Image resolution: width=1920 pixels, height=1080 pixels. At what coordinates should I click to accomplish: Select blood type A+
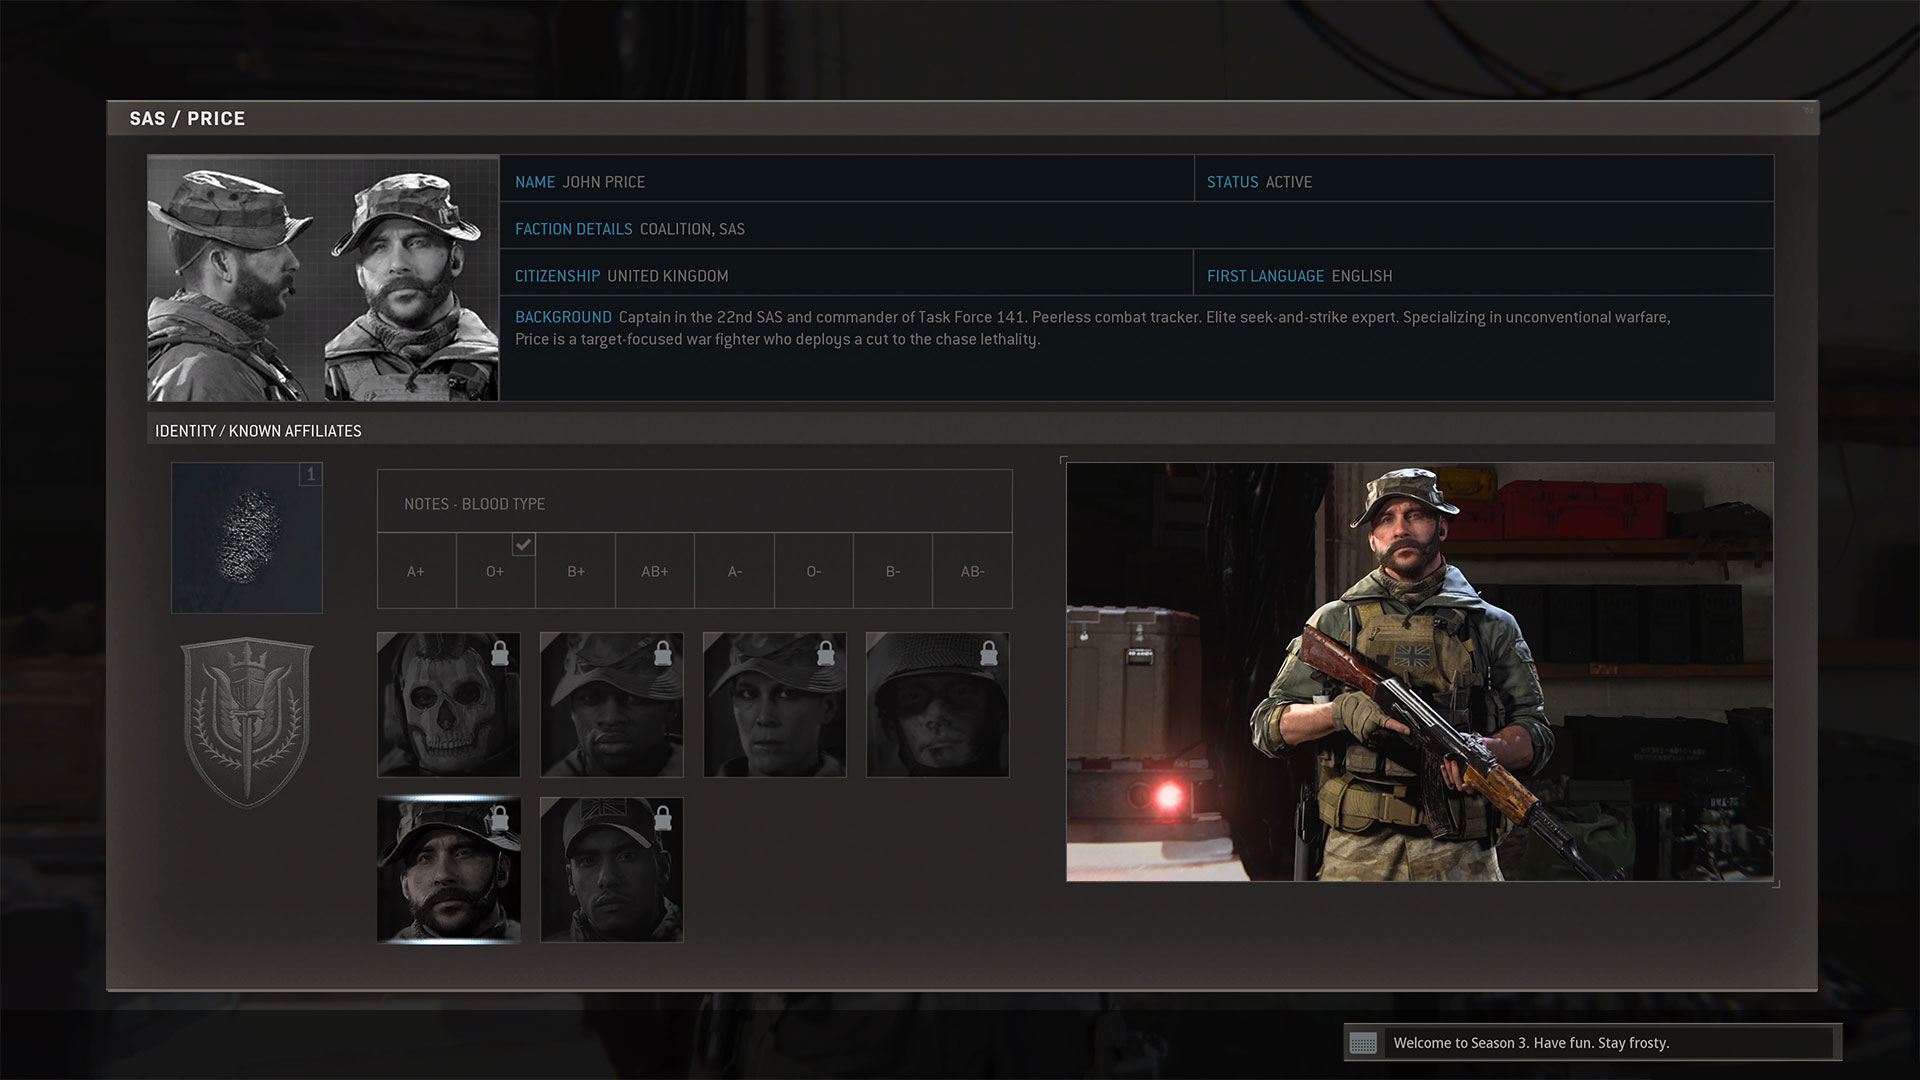point(416,571)
